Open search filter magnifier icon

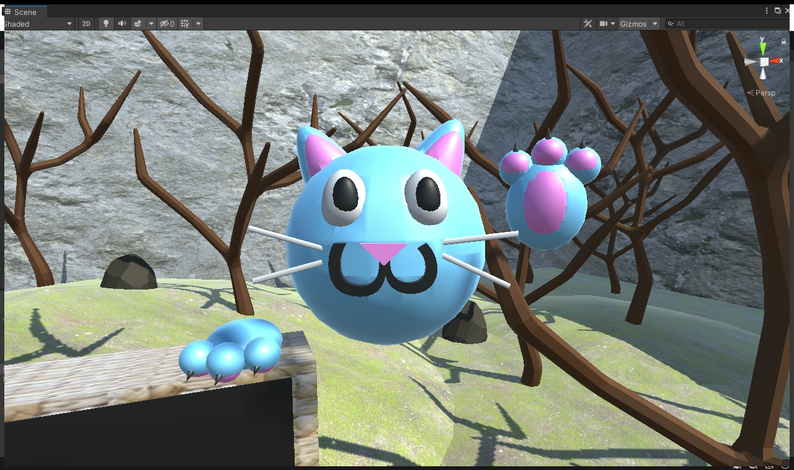click(670, 24)
